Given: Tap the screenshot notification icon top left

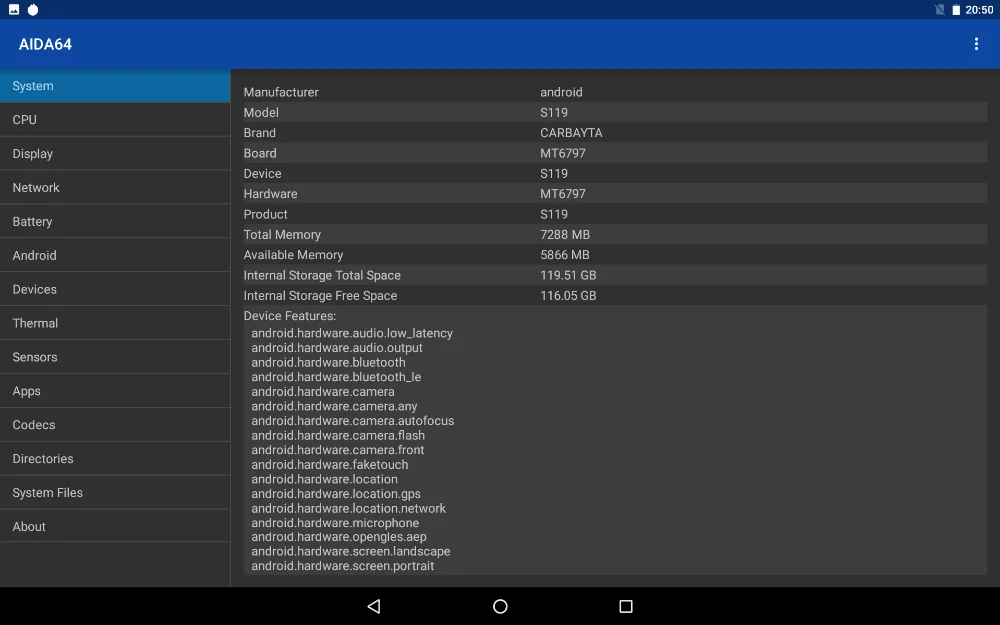Looking at the screenshot, I should coord(12,9).
